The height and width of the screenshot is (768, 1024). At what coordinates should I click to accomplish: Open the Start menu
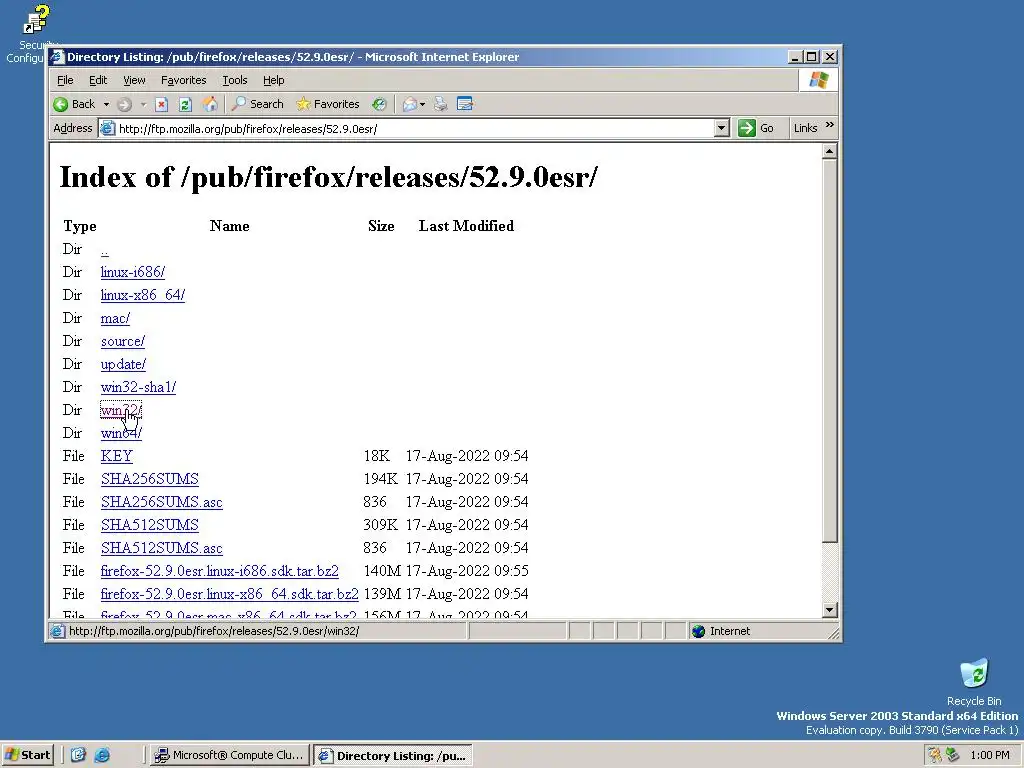27,755
